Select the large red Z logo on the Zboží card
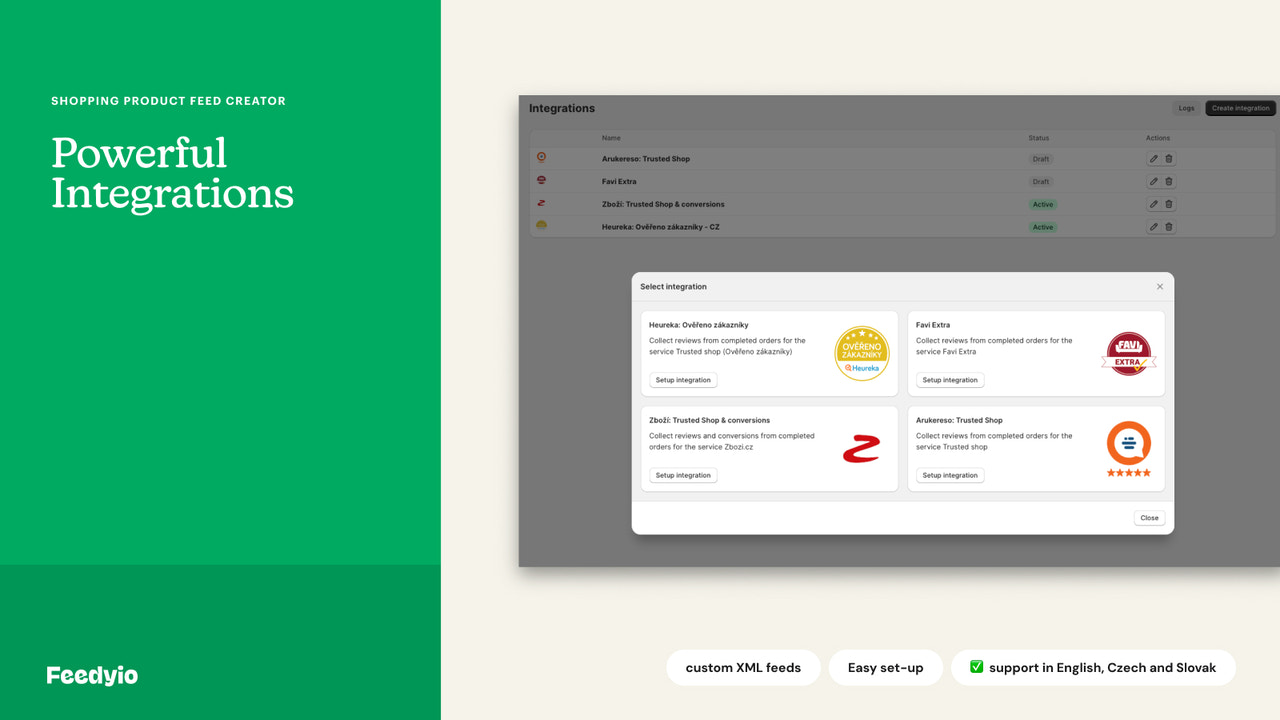 pos(861,447)
